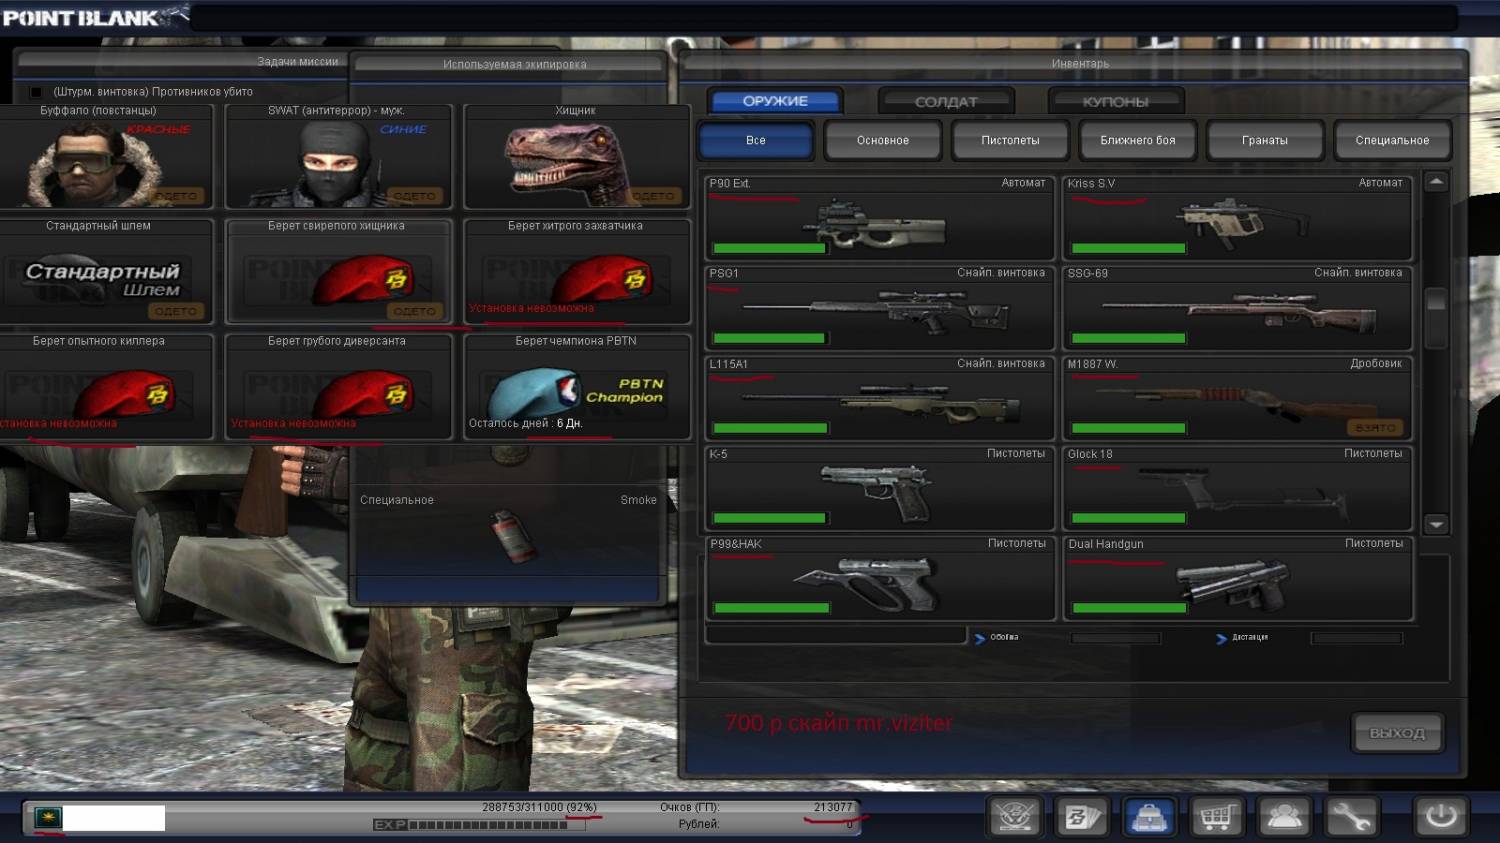Select the L115A1 sniper rifle

click(x=880, y=398)
